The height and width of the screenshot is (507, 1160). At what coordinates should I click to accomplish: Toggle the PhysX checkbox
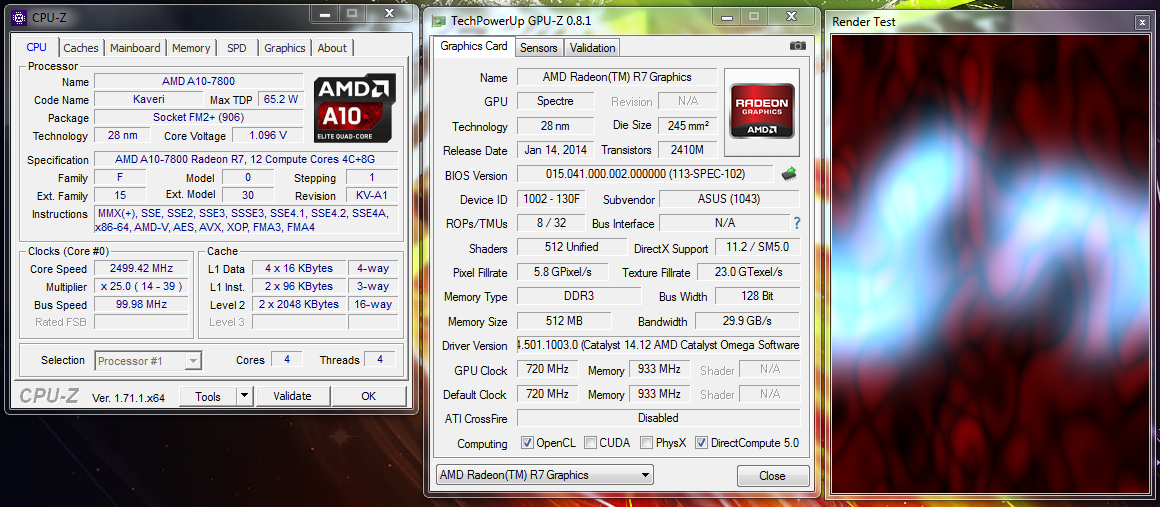[x=646, y=443]
